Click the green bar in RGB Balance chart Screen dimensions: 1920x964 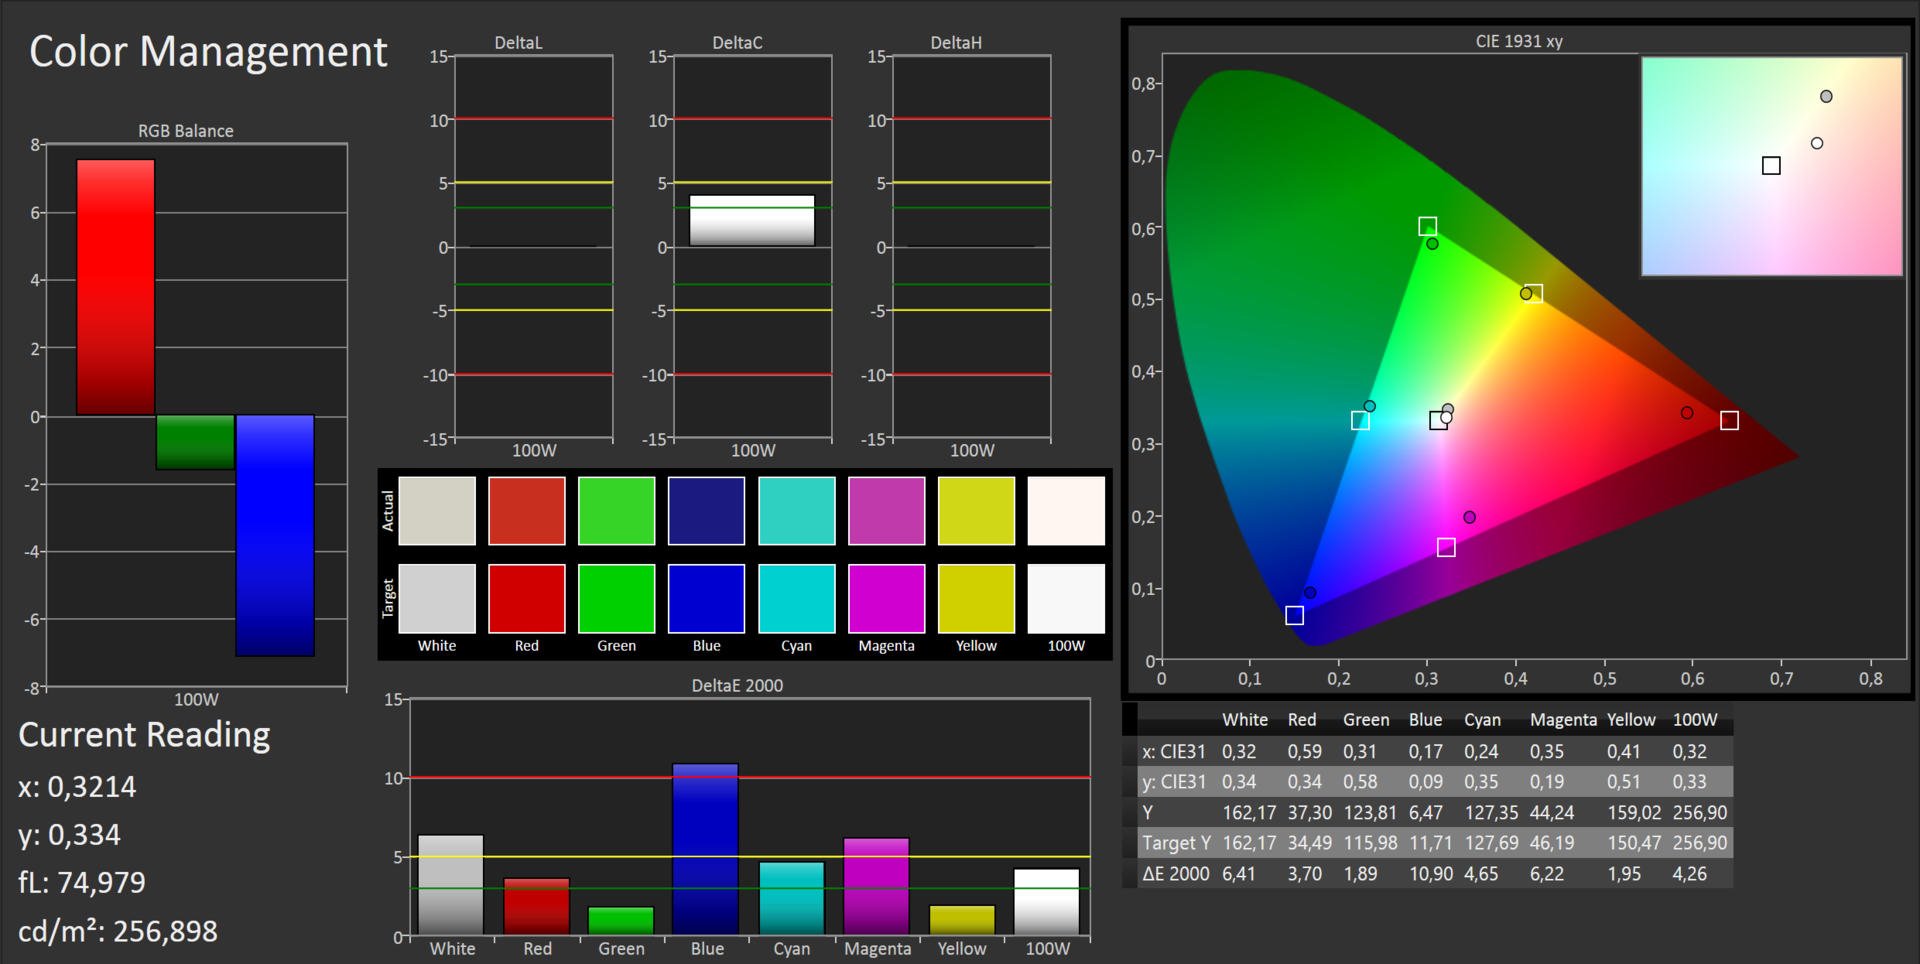tap(195, 442)
